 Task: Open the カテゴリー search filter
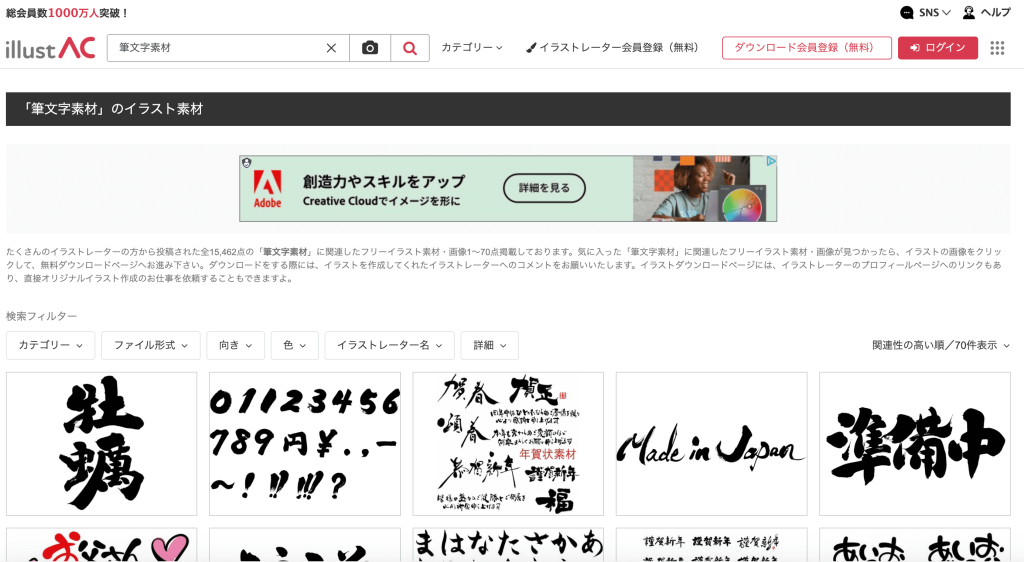[x=50, y=345]
